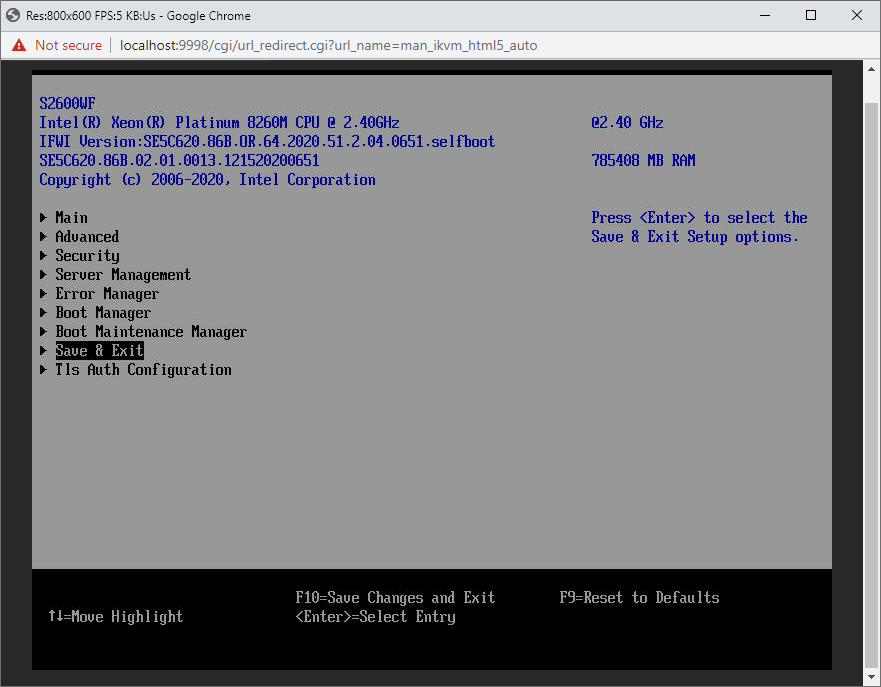Click the Move Highlight hint text
Viewport: 881px width, 687px height.
coord(116,617)
